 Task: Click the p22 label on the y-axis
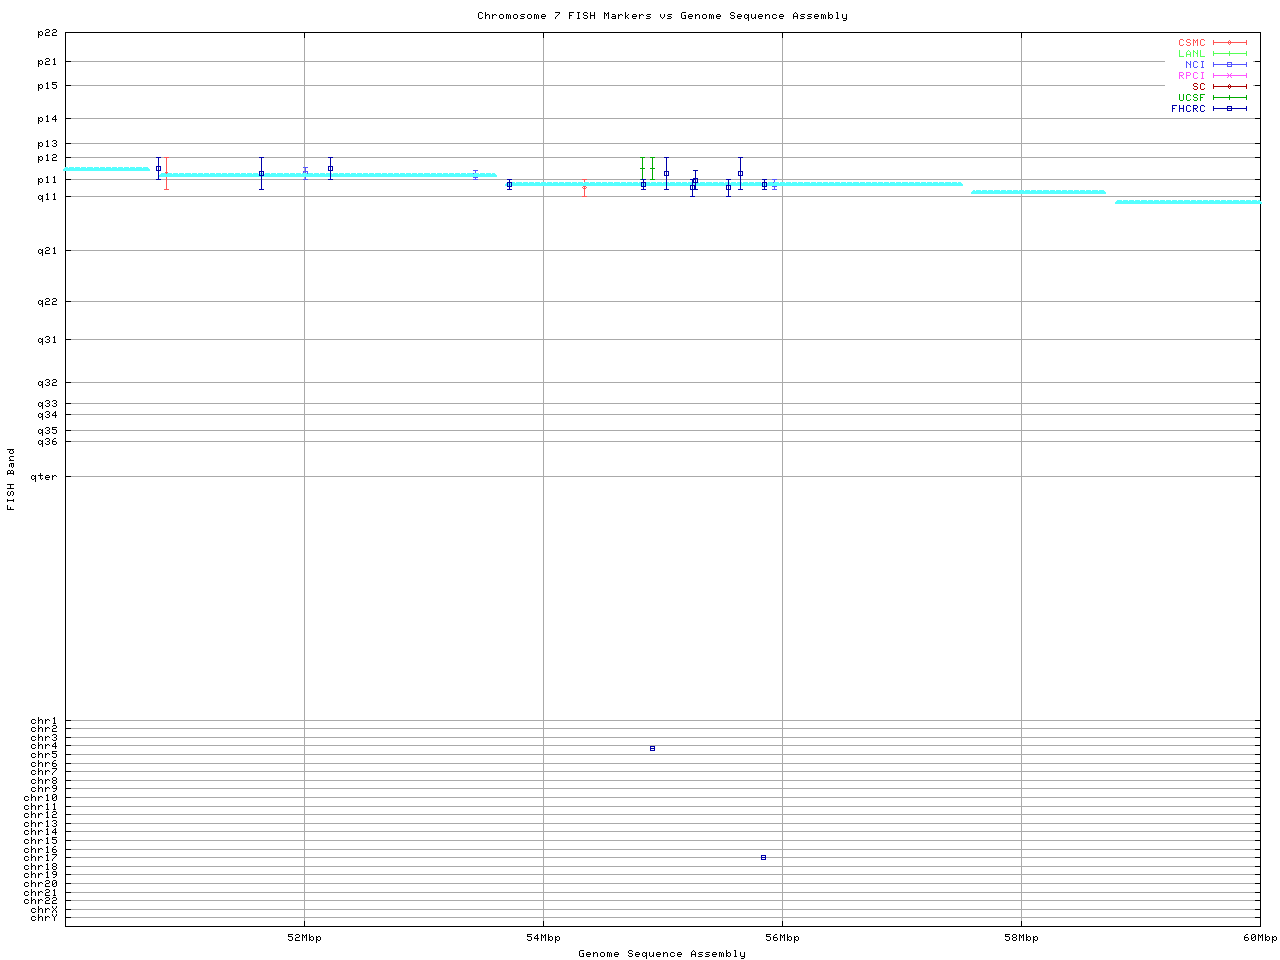tap(47, 33)
